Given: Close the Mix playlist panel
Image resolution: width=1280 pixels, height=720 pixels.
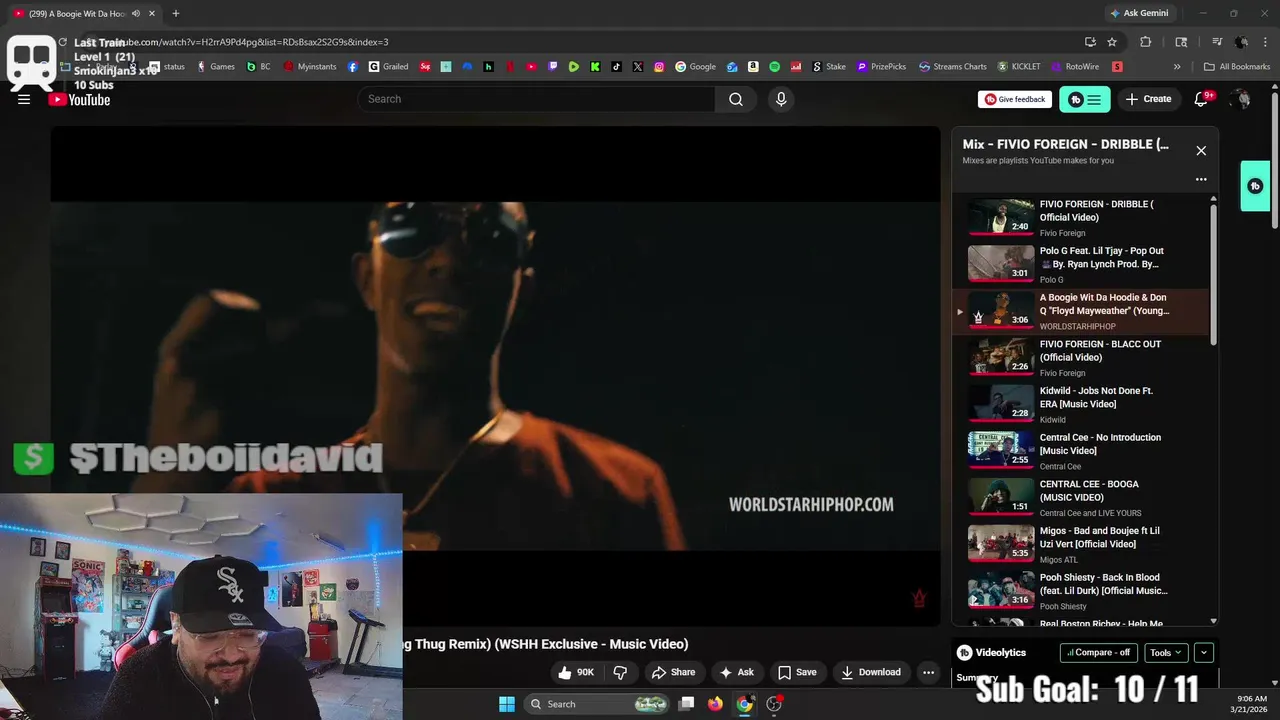Looking at the screenshot, I should (1201, 150).
